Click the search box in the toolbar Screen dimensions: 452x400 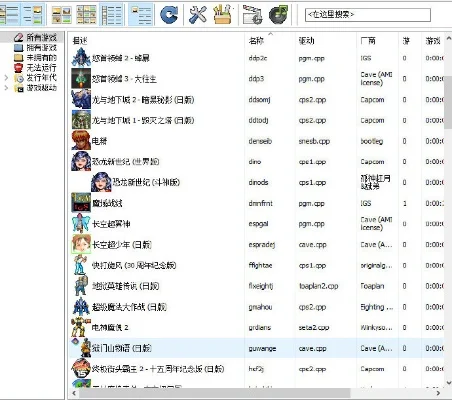[368, 15]
